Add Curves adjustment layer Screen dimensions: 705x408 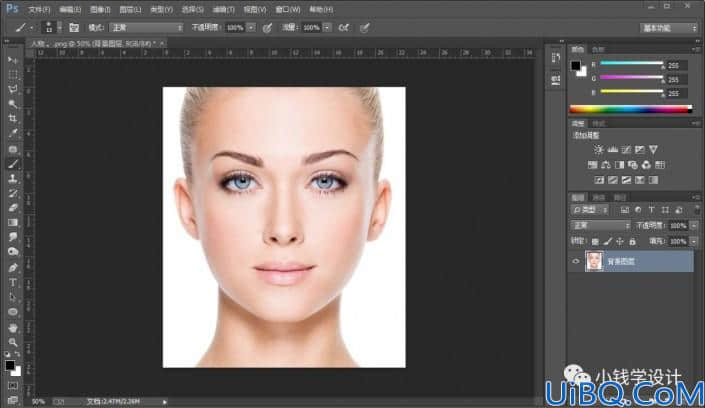(626, 149)
